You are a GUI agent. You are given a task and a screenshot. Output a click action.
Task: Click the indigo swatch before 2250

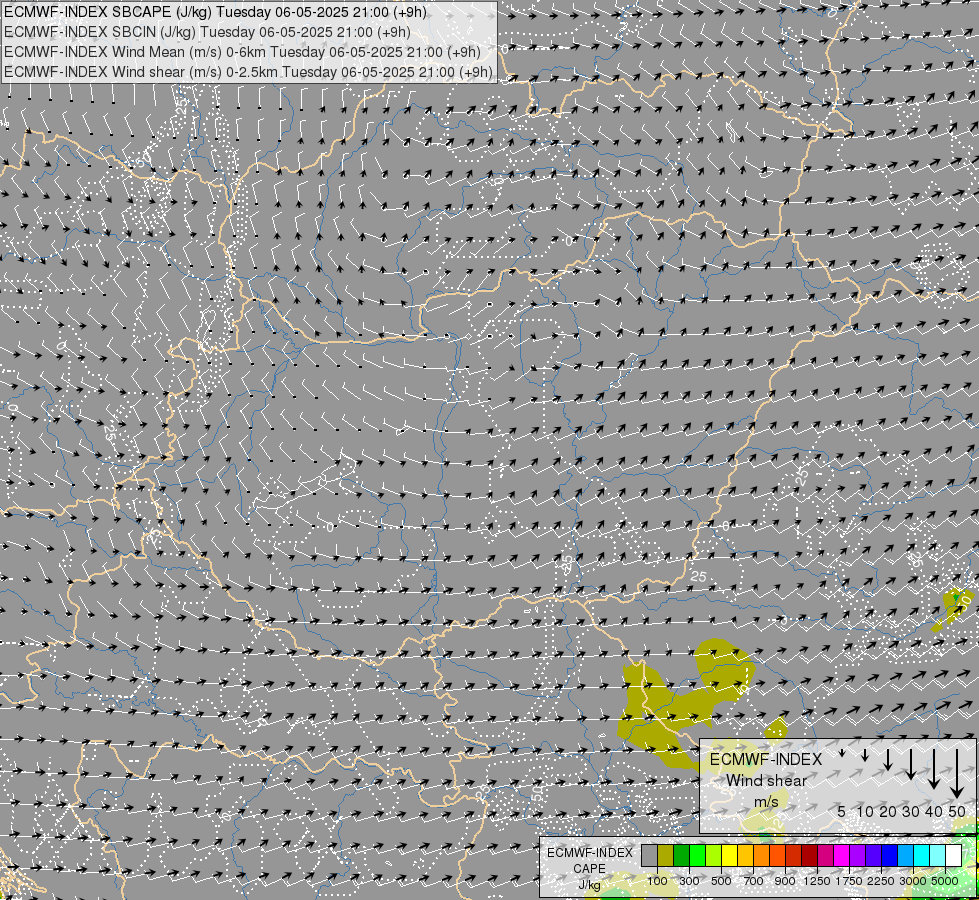(x=873, y=856)
